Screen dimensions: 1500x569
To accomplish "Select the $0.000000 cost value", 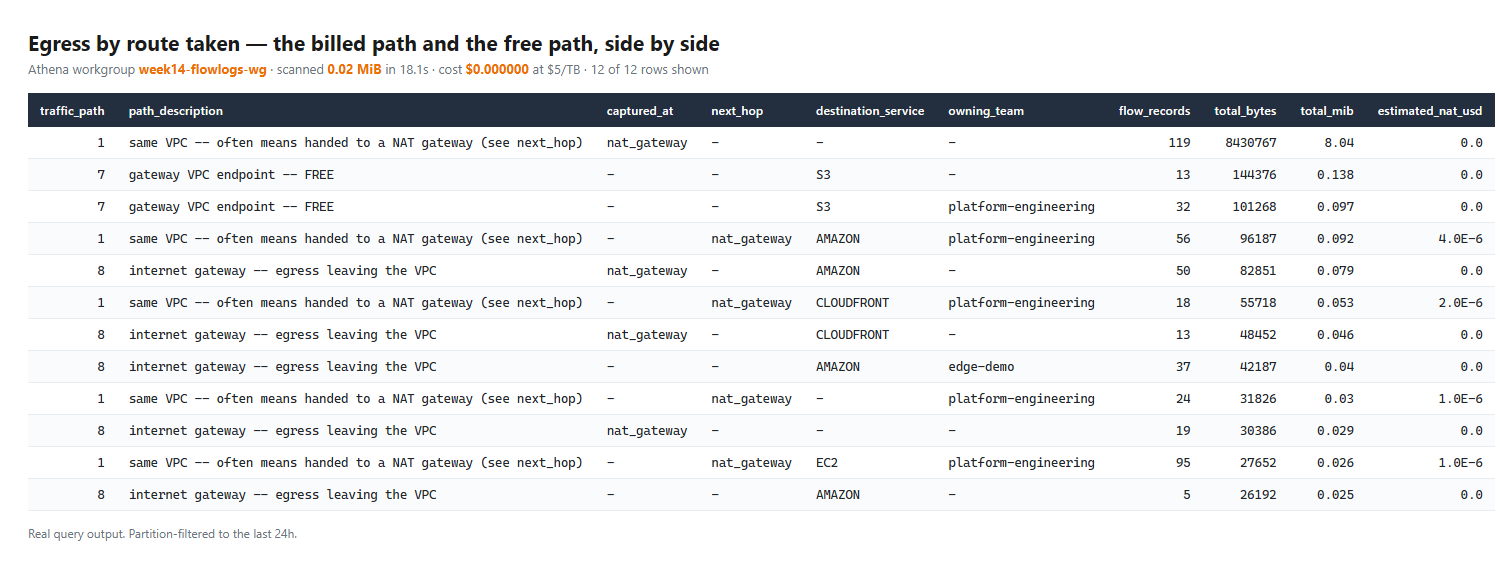I will coord(497,69).
